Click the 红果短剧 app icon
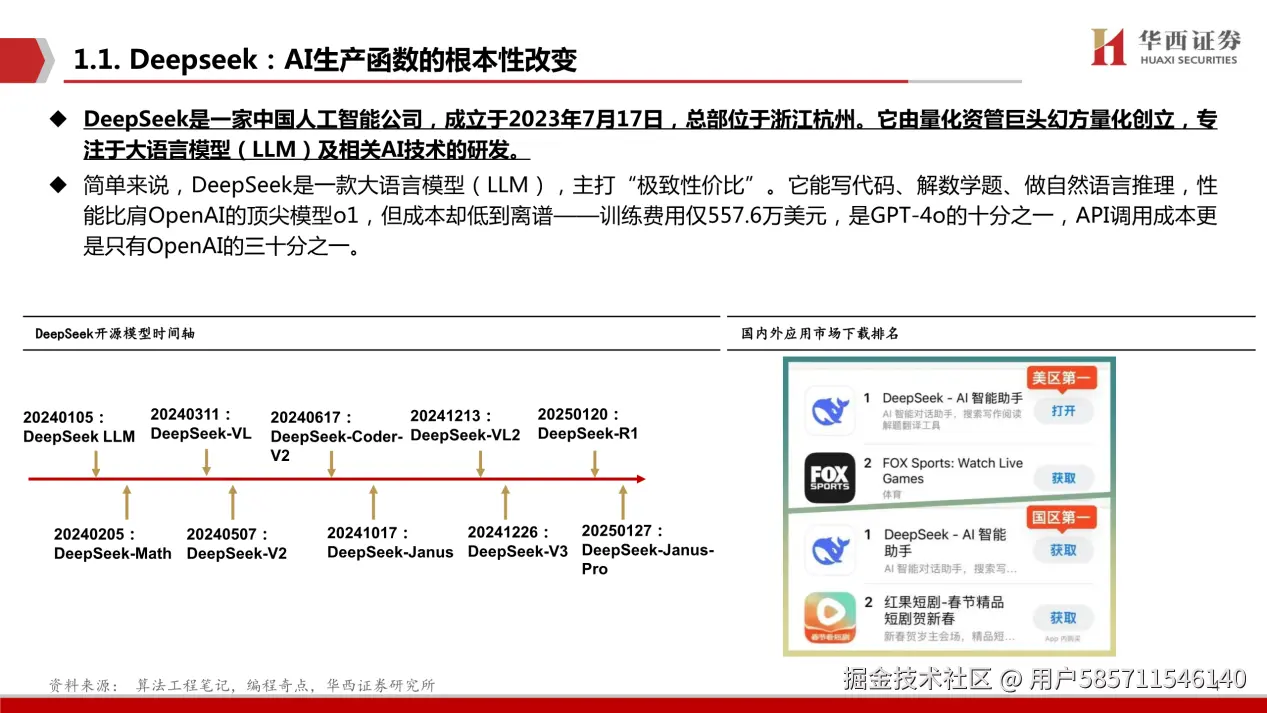Screen dimensions: 1267x713 [830, 618]
